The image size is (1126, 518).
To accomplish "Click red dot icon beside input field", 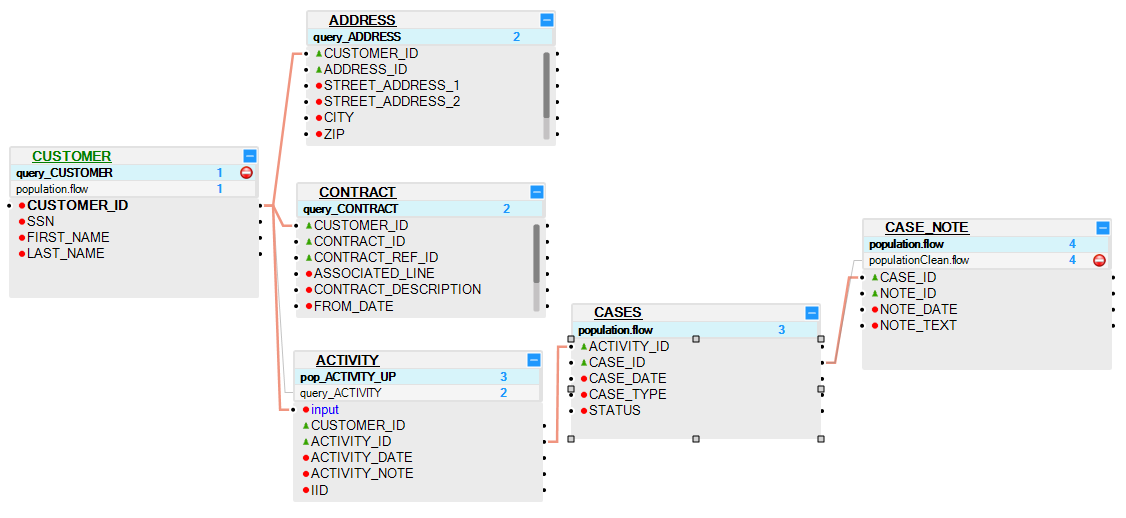I will coord(305,409).
